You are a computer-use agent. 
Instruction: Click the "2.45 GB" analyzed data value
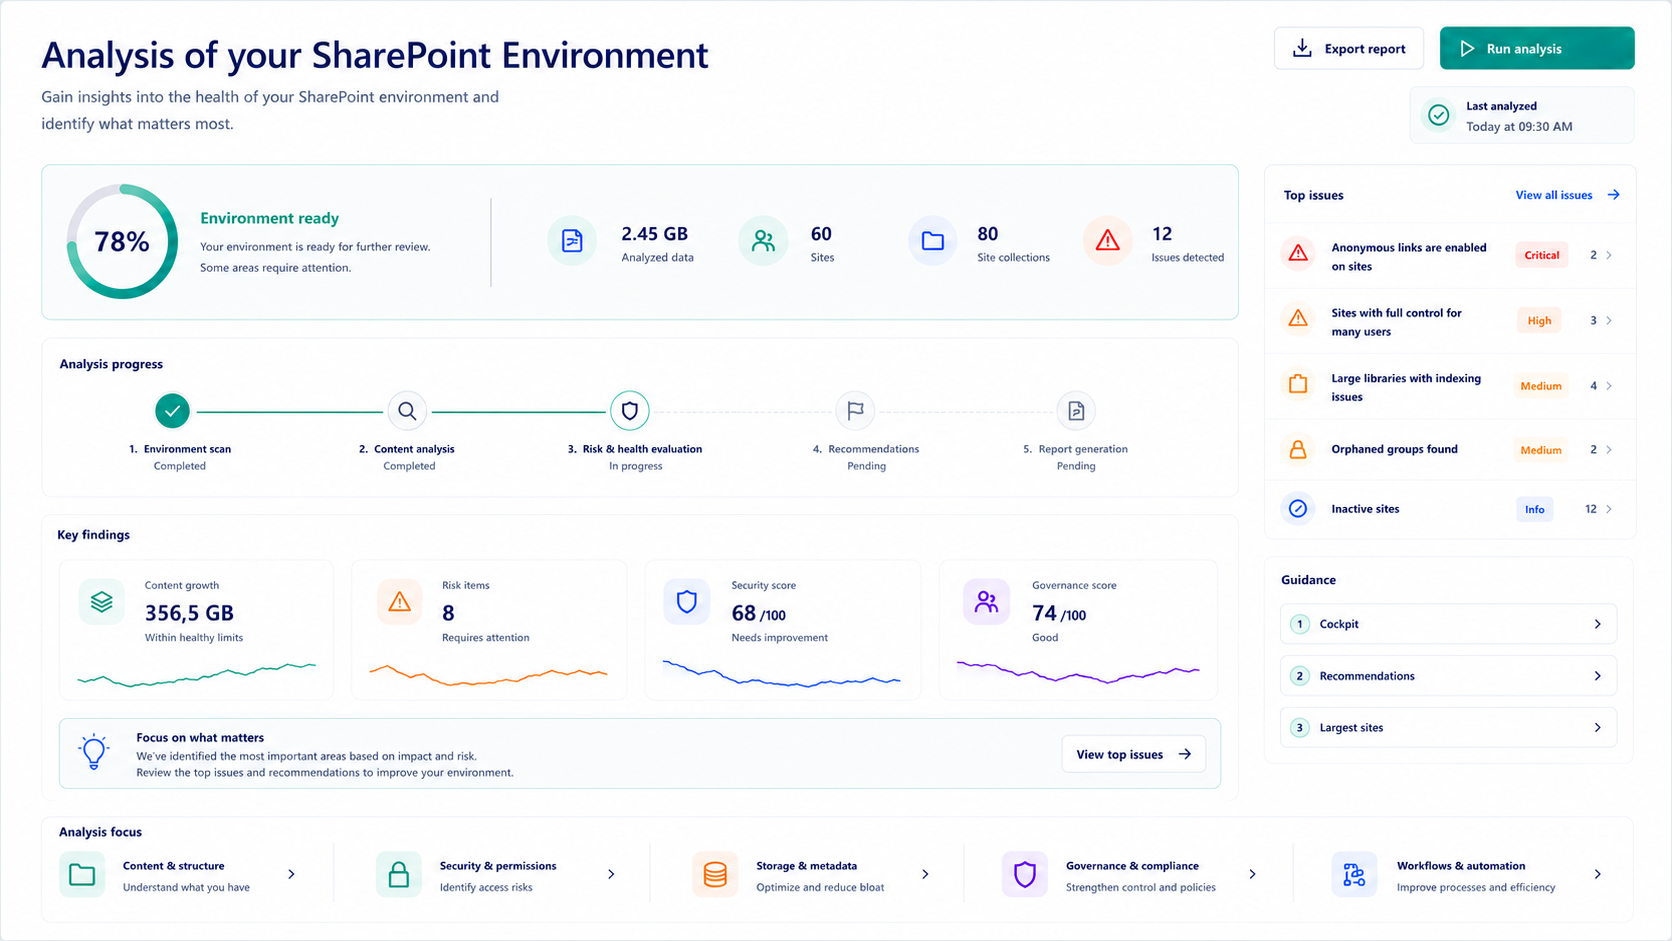point(654,234)
